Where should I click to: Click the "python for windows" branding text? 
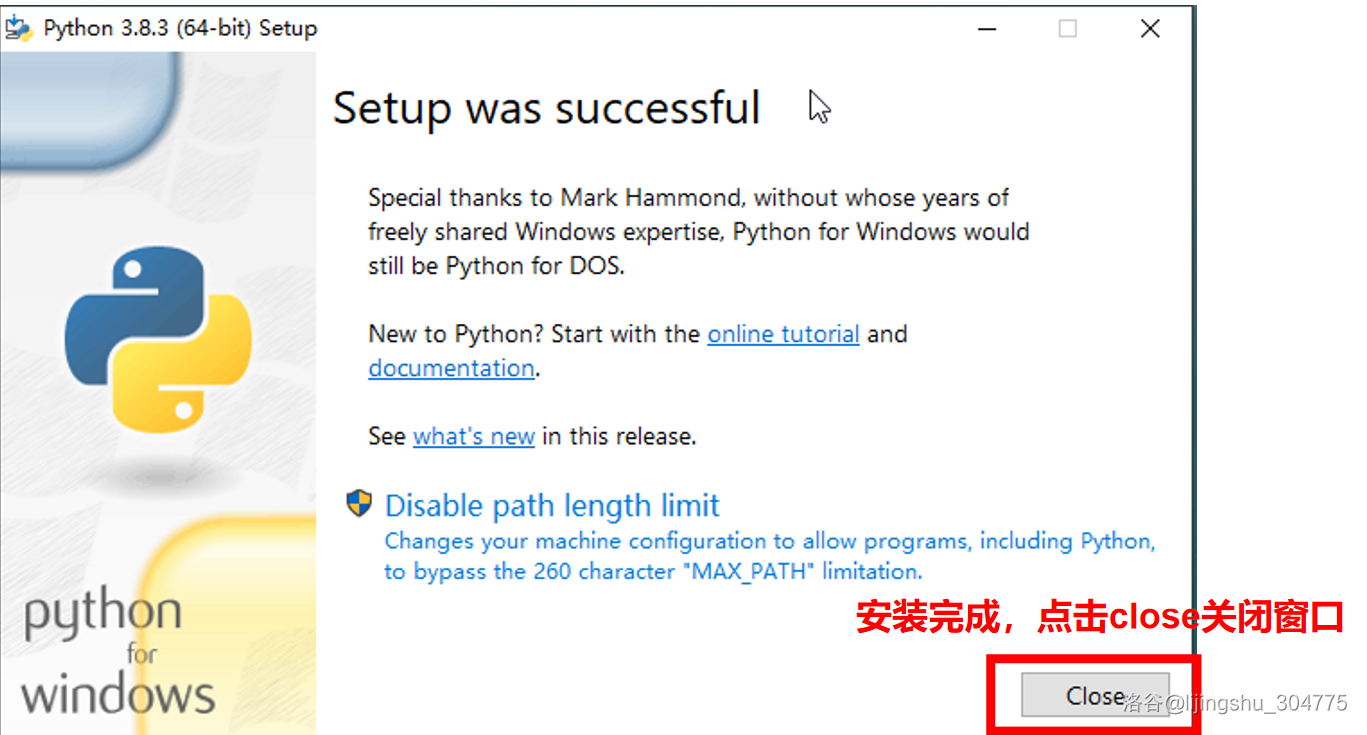[x=117, y=653]
